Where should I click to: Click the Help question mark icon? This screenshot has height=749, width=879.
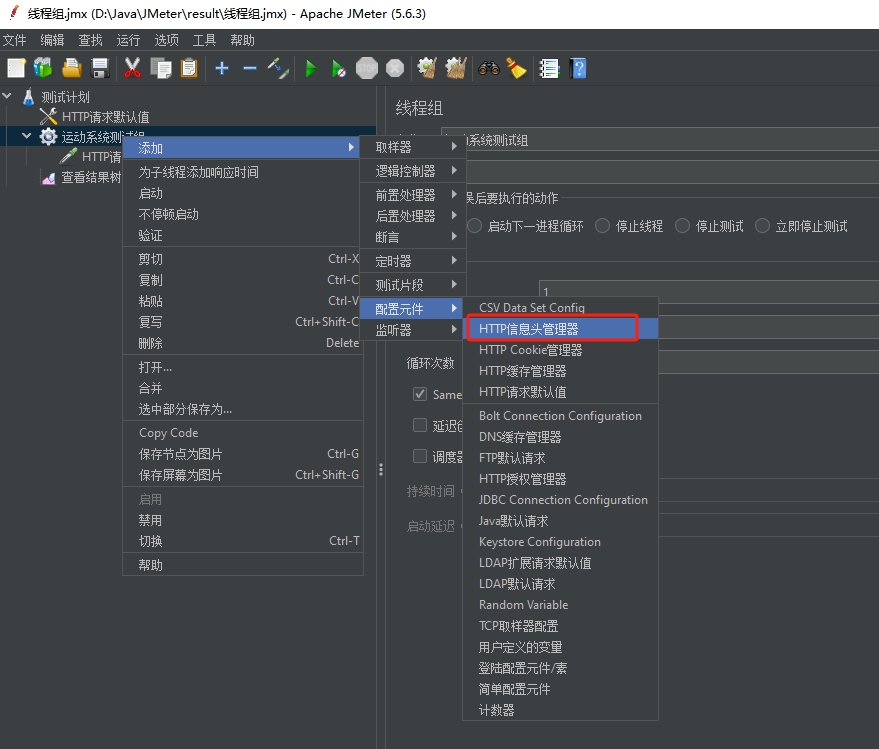(x=578, y=68)
